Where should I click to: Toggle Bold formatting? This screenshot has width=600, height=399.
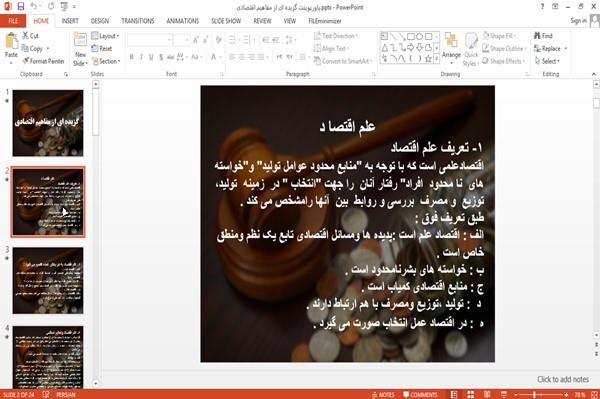(132, 57)
